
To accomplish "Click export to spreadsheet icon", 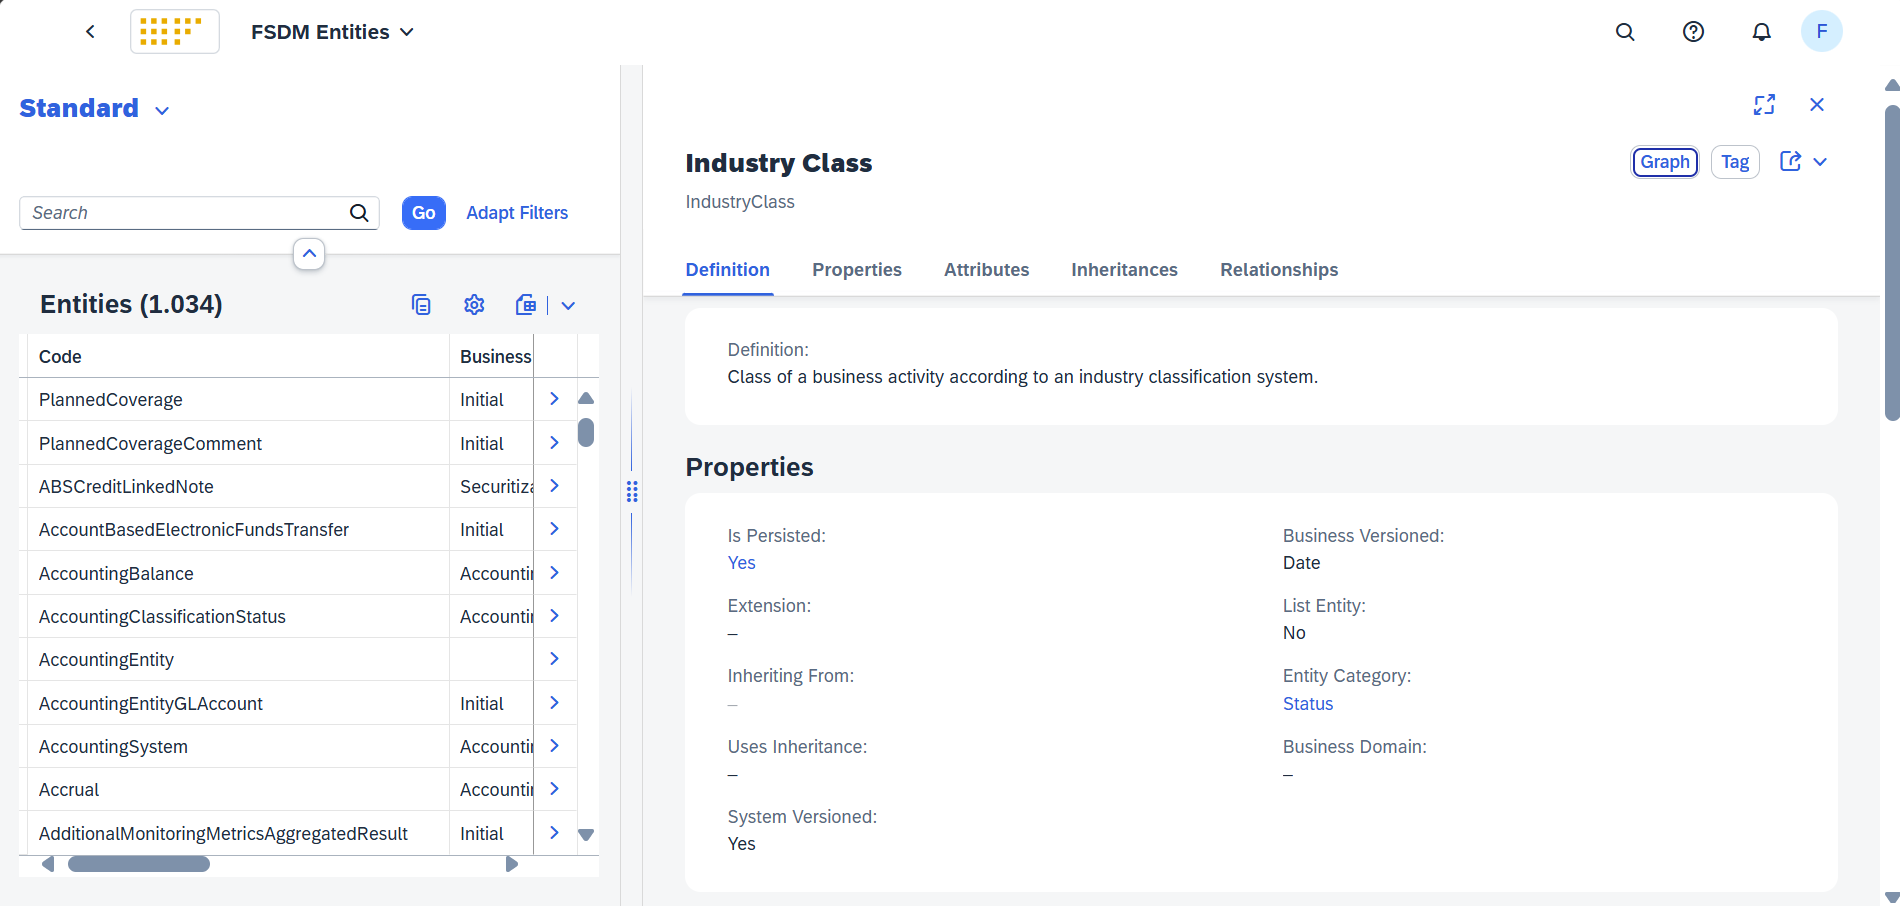I will coord(525,305).
